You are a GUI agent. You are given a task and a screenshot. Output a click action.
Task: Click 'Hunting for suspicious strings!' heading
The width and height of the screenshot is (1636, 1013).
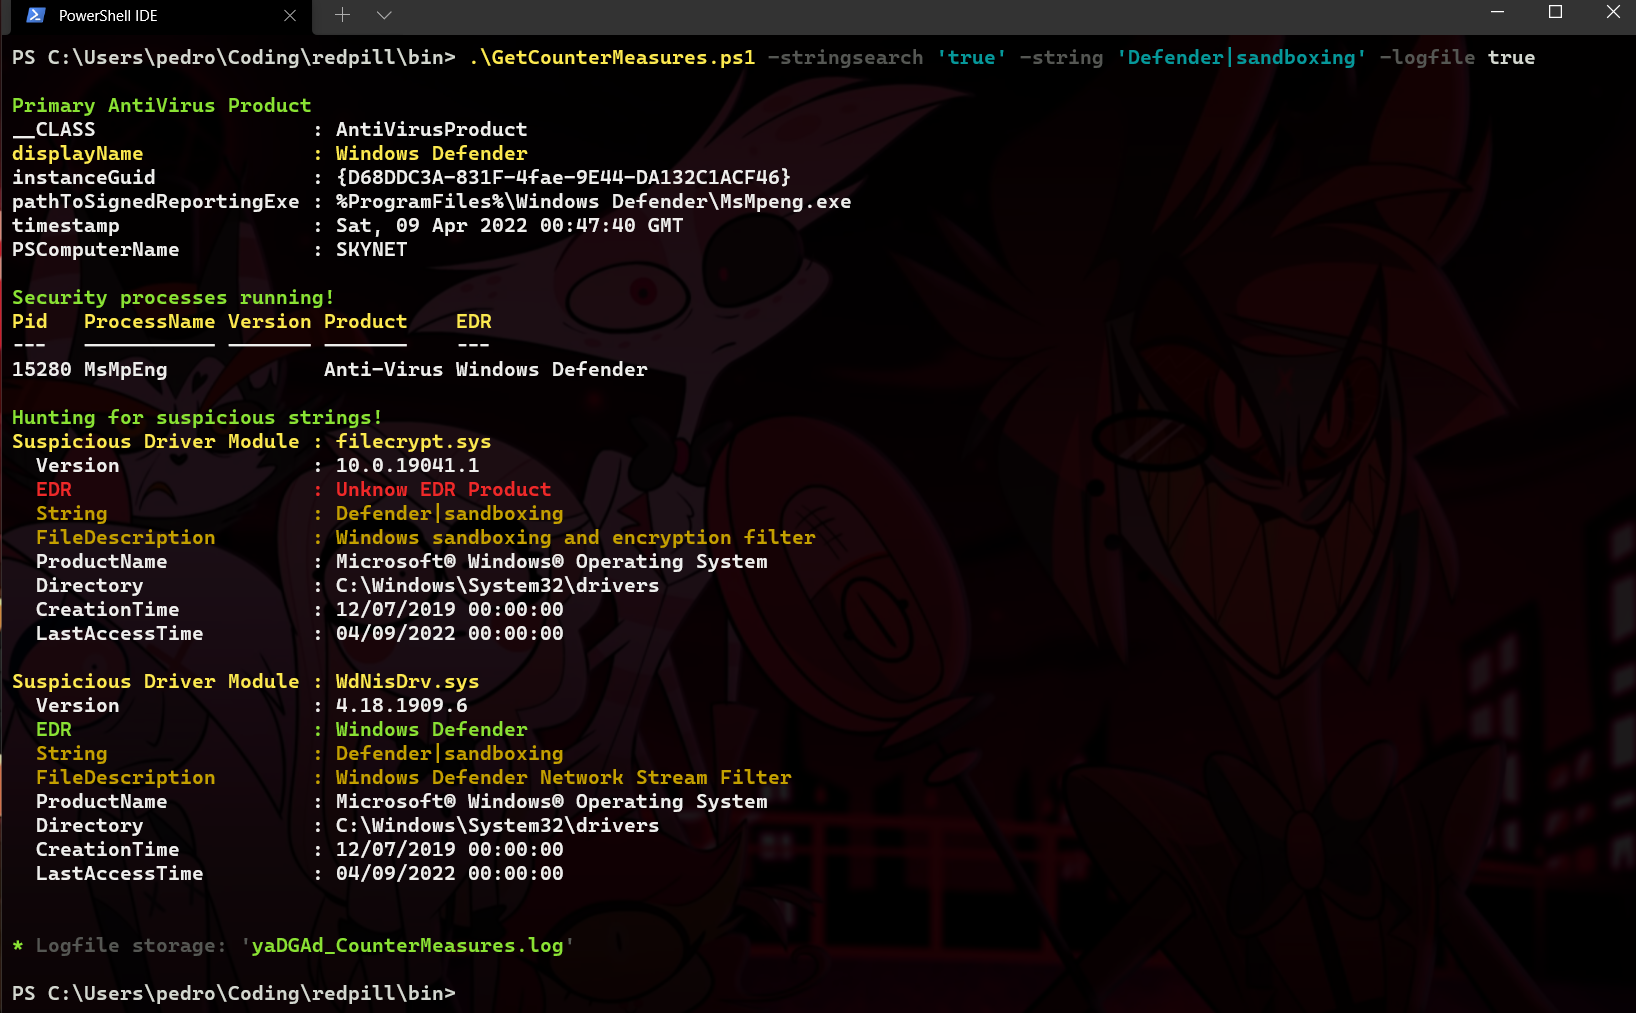[x=197, y=417]
